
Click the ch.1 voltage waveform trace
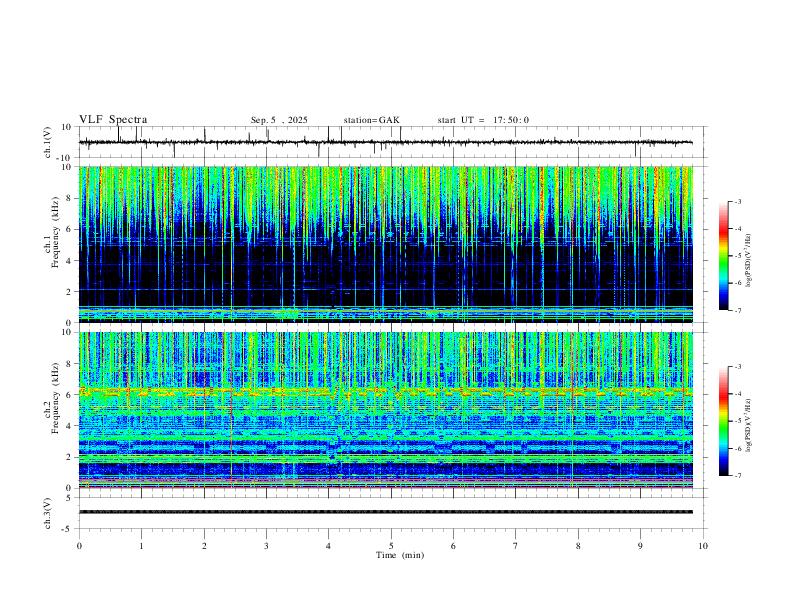(x=385, y=142)
